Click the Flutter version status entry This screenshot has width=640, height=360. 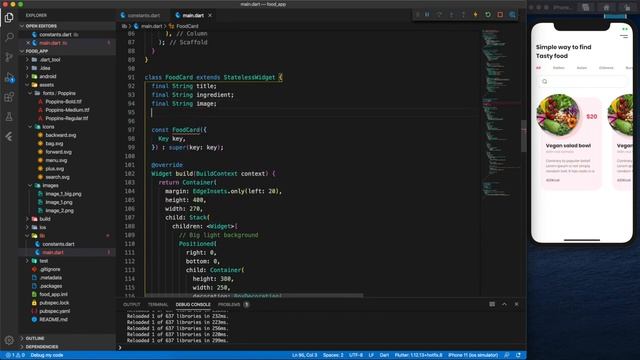coord(418,355)
